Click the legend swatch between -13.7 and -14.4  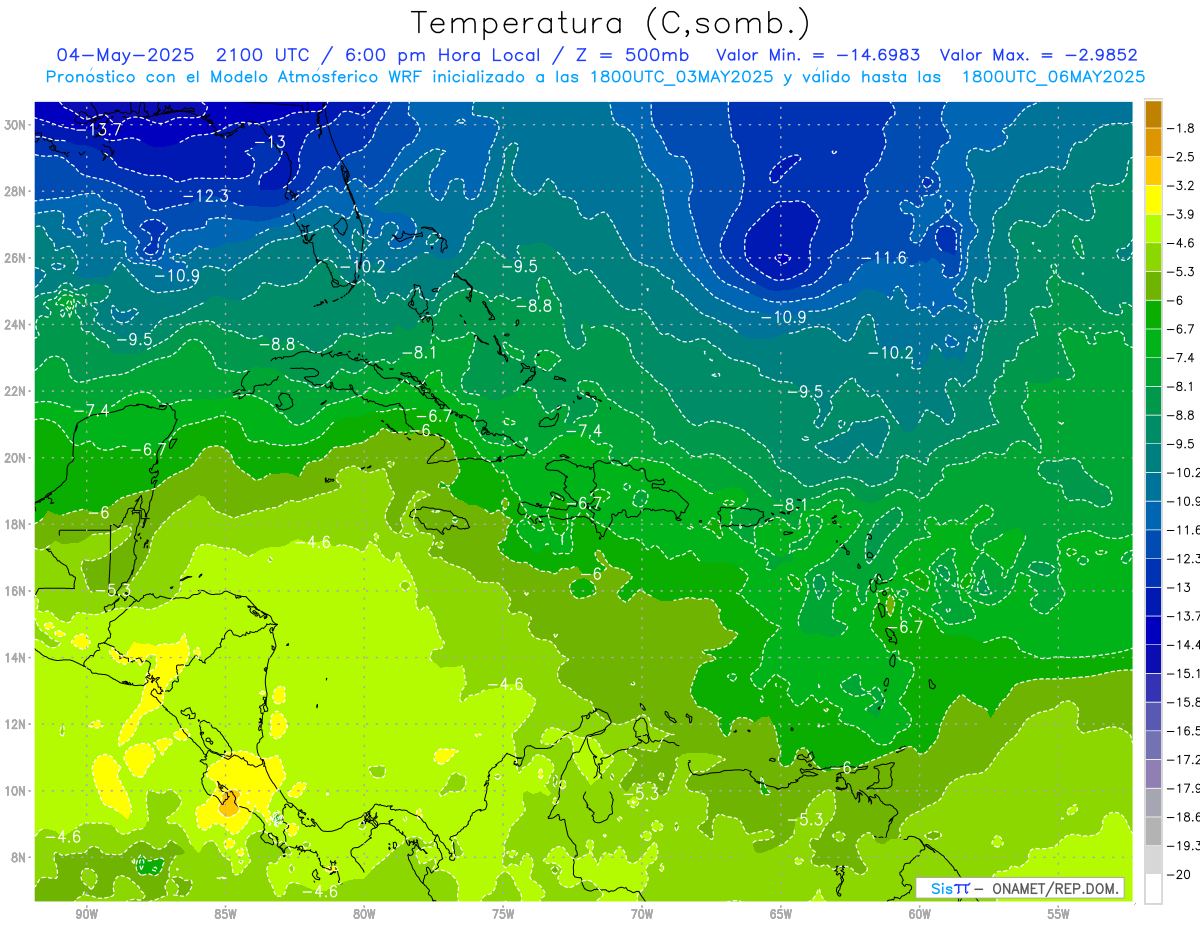click(x=1153, y=630)
